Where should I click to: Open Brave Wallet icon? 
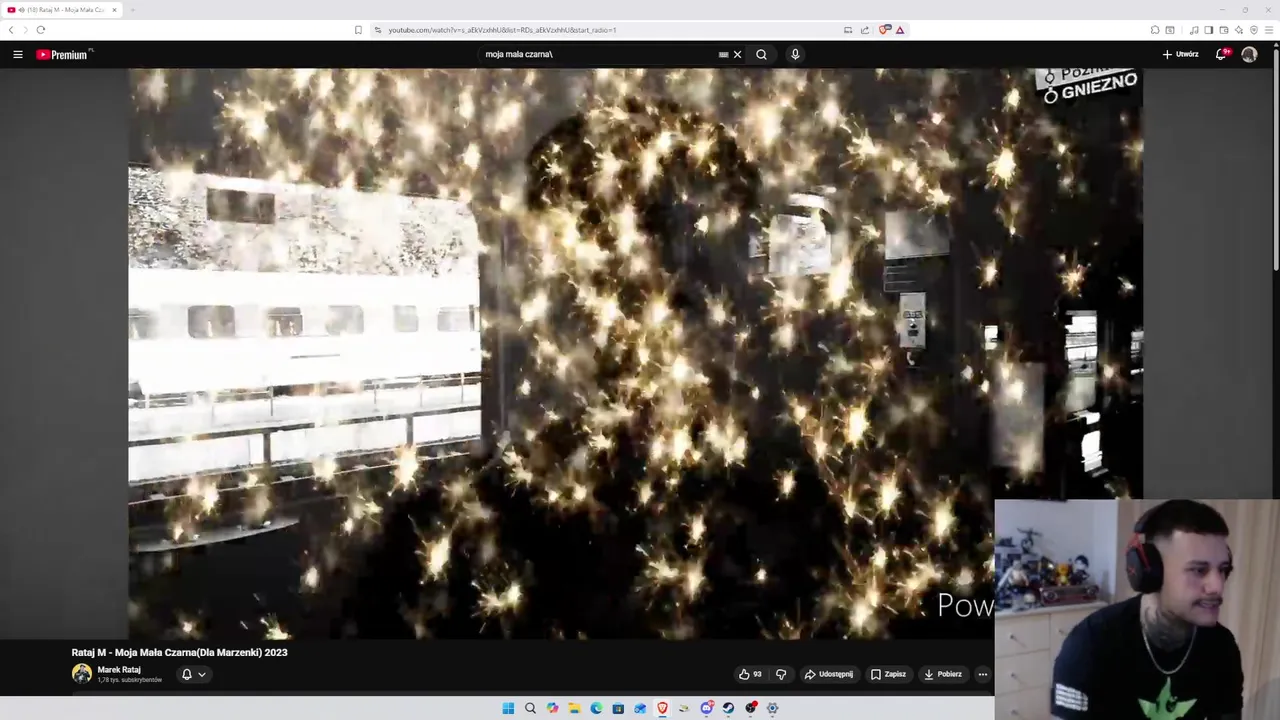point(1224,30)
